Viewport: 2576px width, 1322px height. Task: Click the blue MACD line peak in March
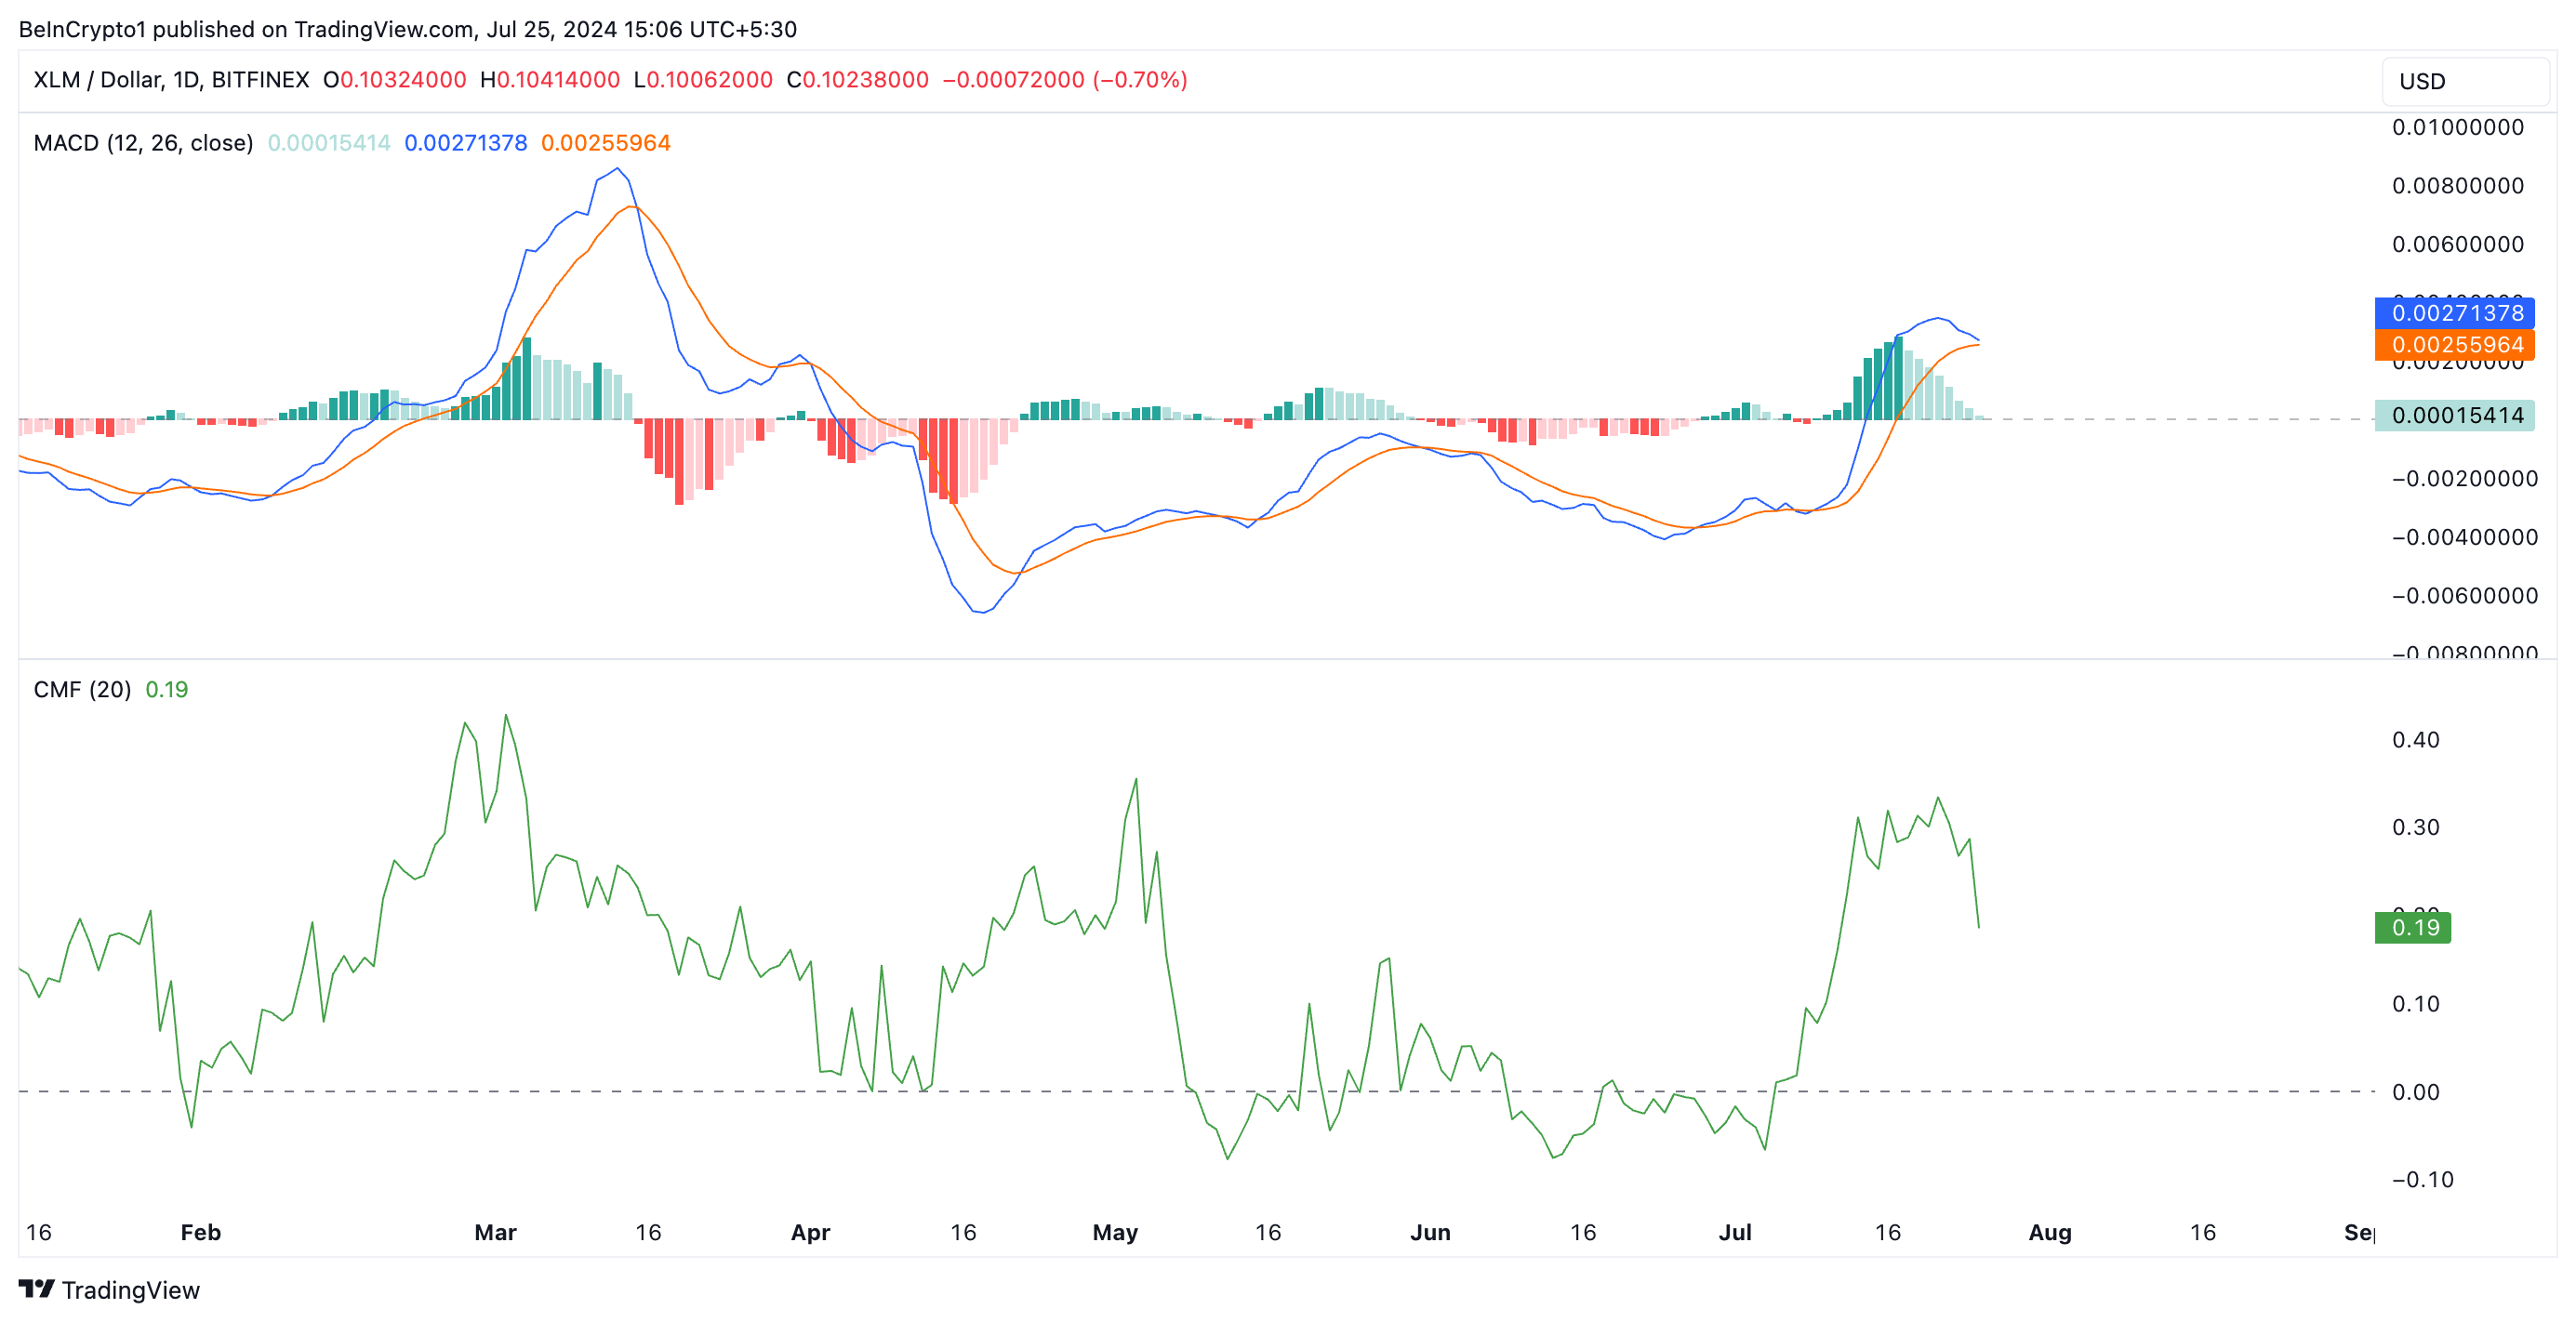pos(617,169)
